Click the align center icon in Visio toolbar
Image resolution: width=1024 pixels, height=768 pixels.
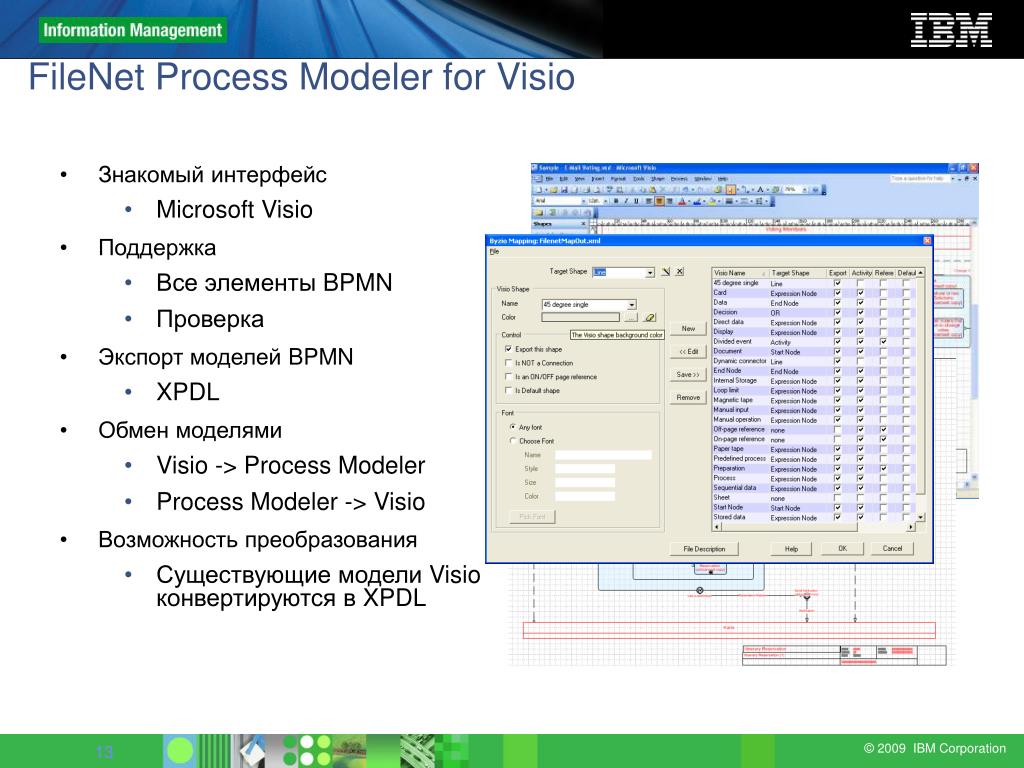[659, 201]
